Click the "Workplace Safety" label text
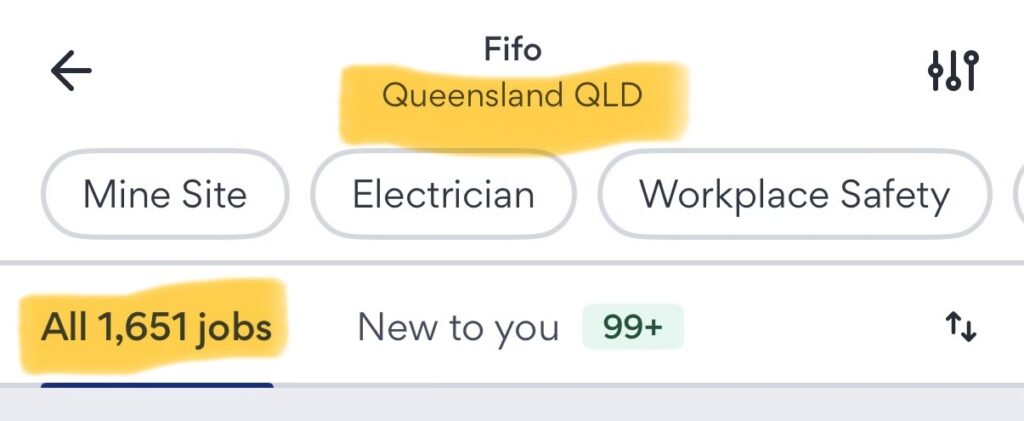The image size is (1024, 421). click(794, 194)
